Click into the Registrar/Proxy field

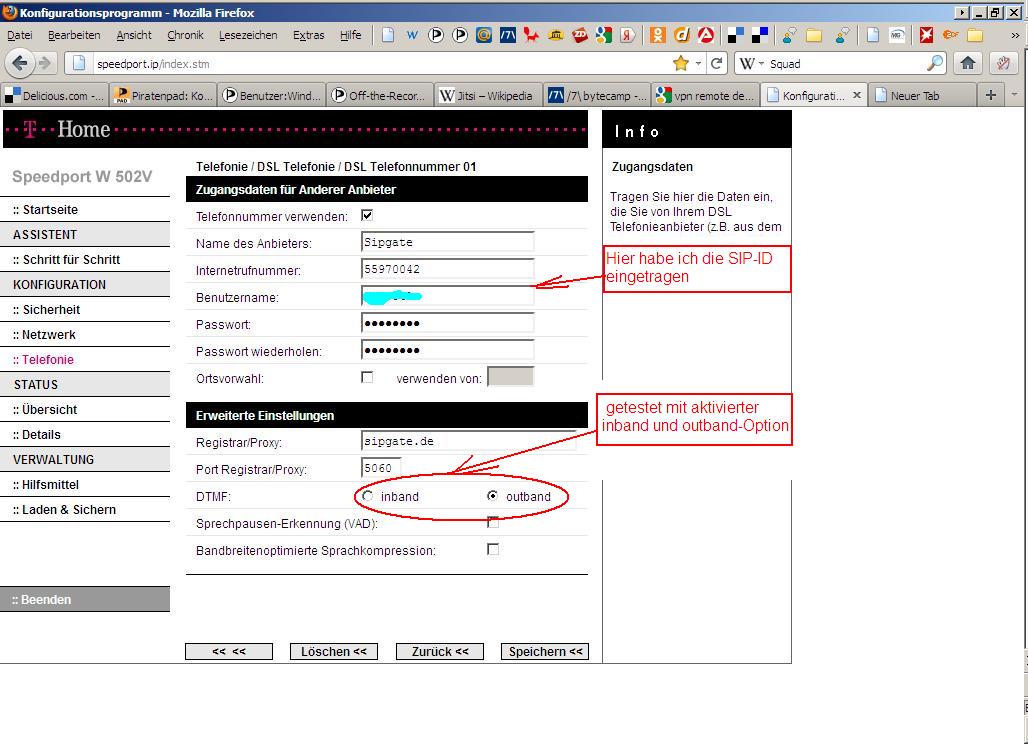(468, 441)
